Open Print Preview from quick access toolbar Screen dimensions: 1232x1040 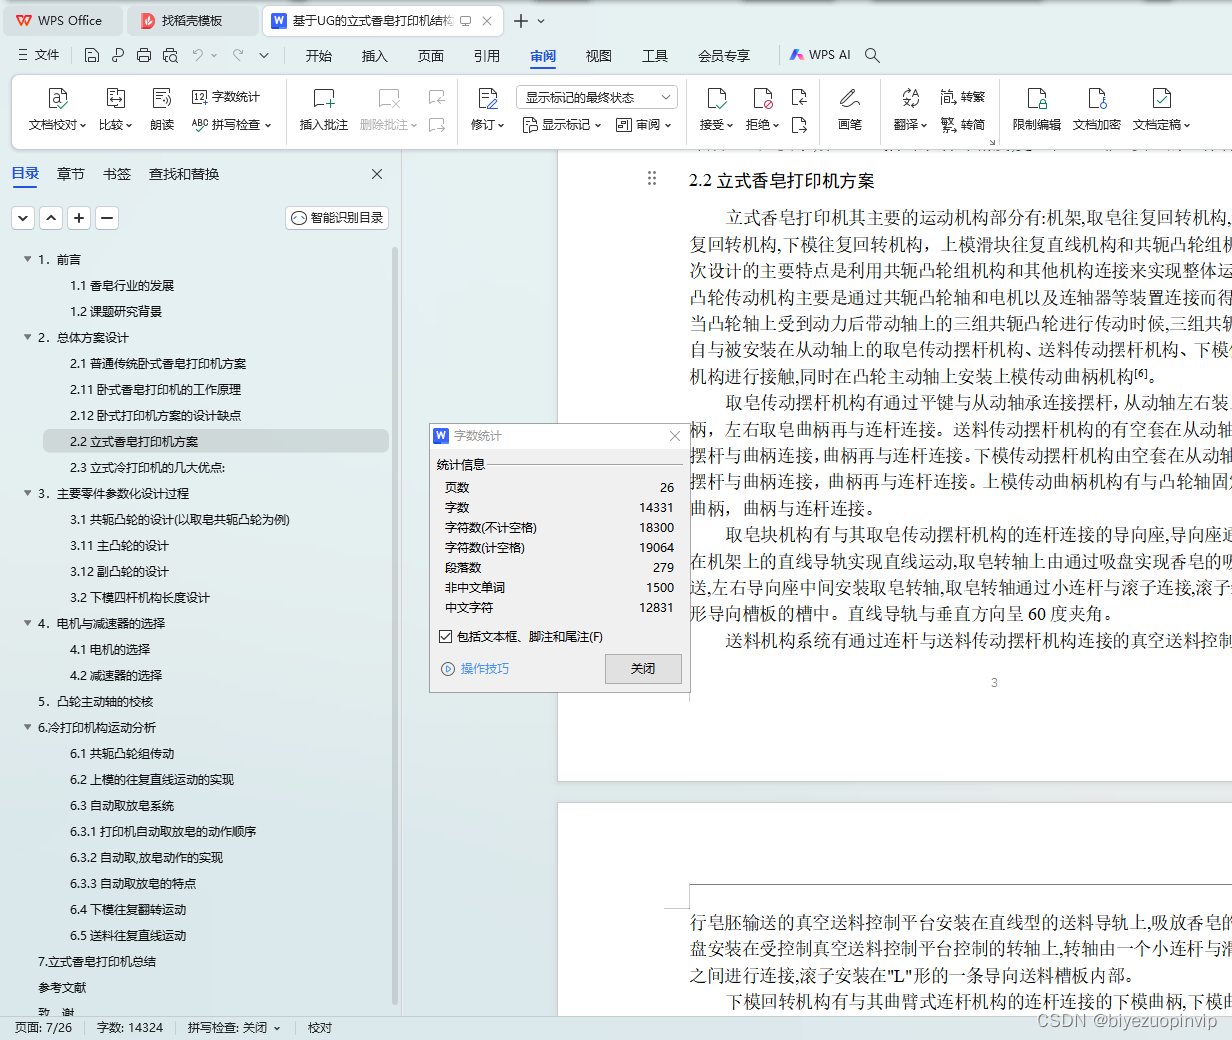(x=170, y=55)
